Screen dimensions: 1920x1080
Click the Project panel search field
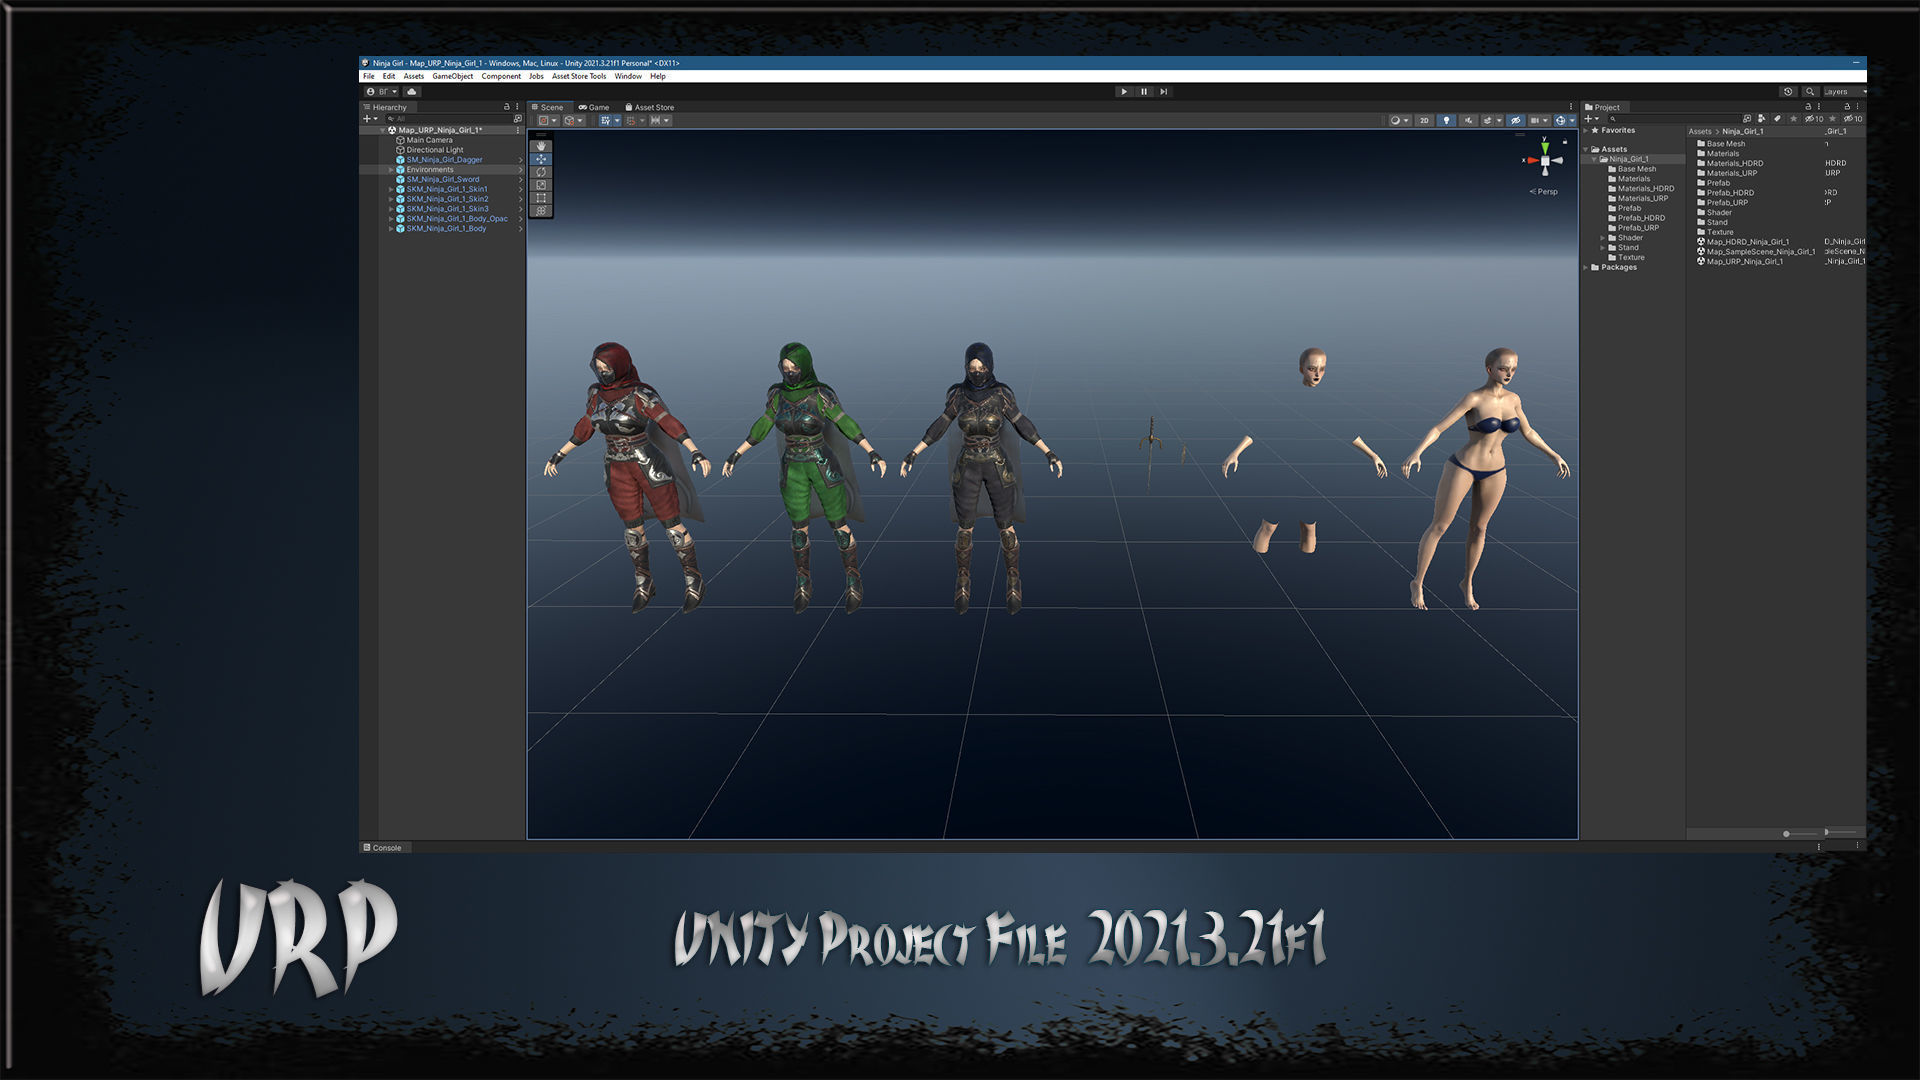pos(1670,119)
